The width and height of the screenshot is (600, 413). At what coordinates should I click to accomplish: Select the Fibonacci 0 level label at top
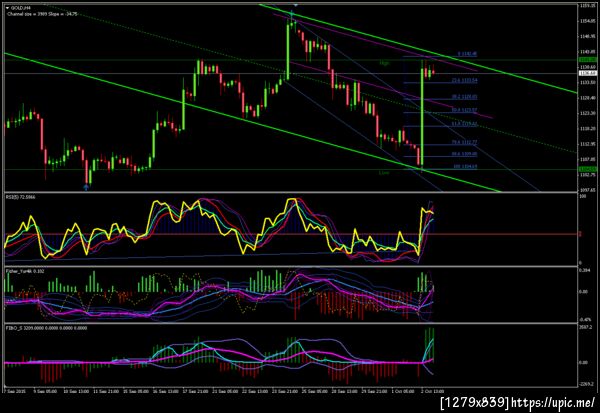(467, 54)
